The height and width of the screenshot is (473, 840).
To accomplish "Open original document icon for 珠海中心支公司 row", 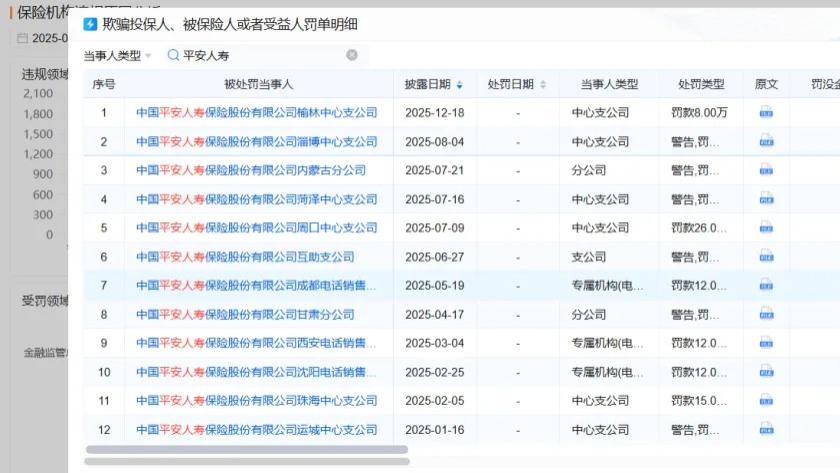I will click(x=766, y=401).
